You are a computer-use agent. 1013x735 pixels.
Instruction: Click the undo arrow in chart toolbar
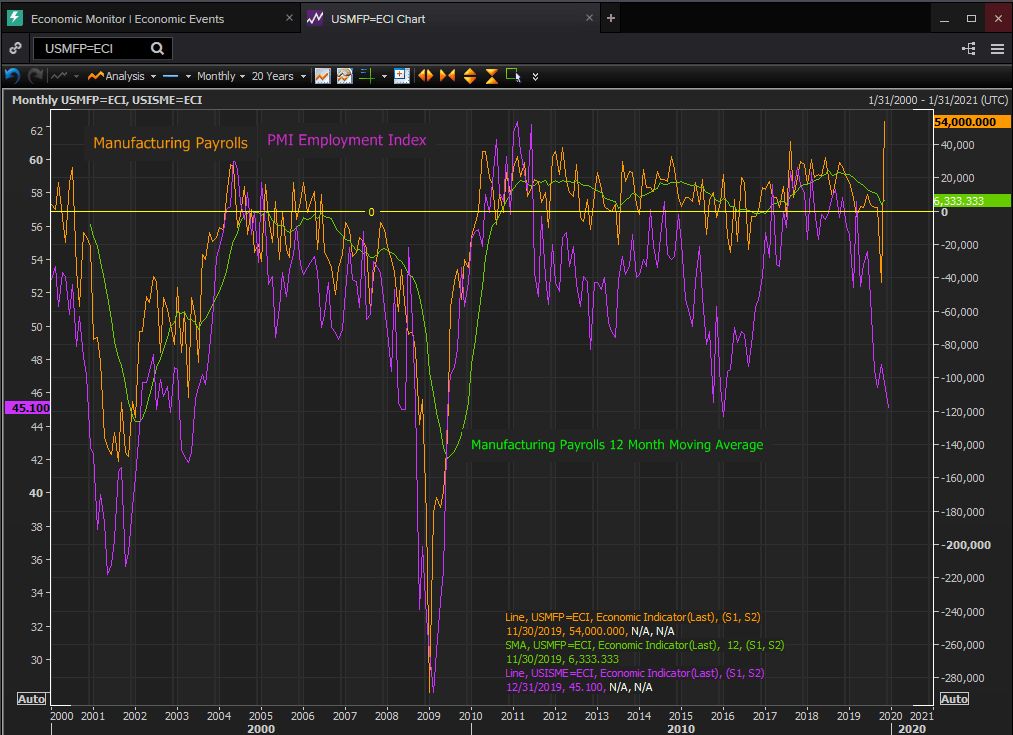coord(12,76)
